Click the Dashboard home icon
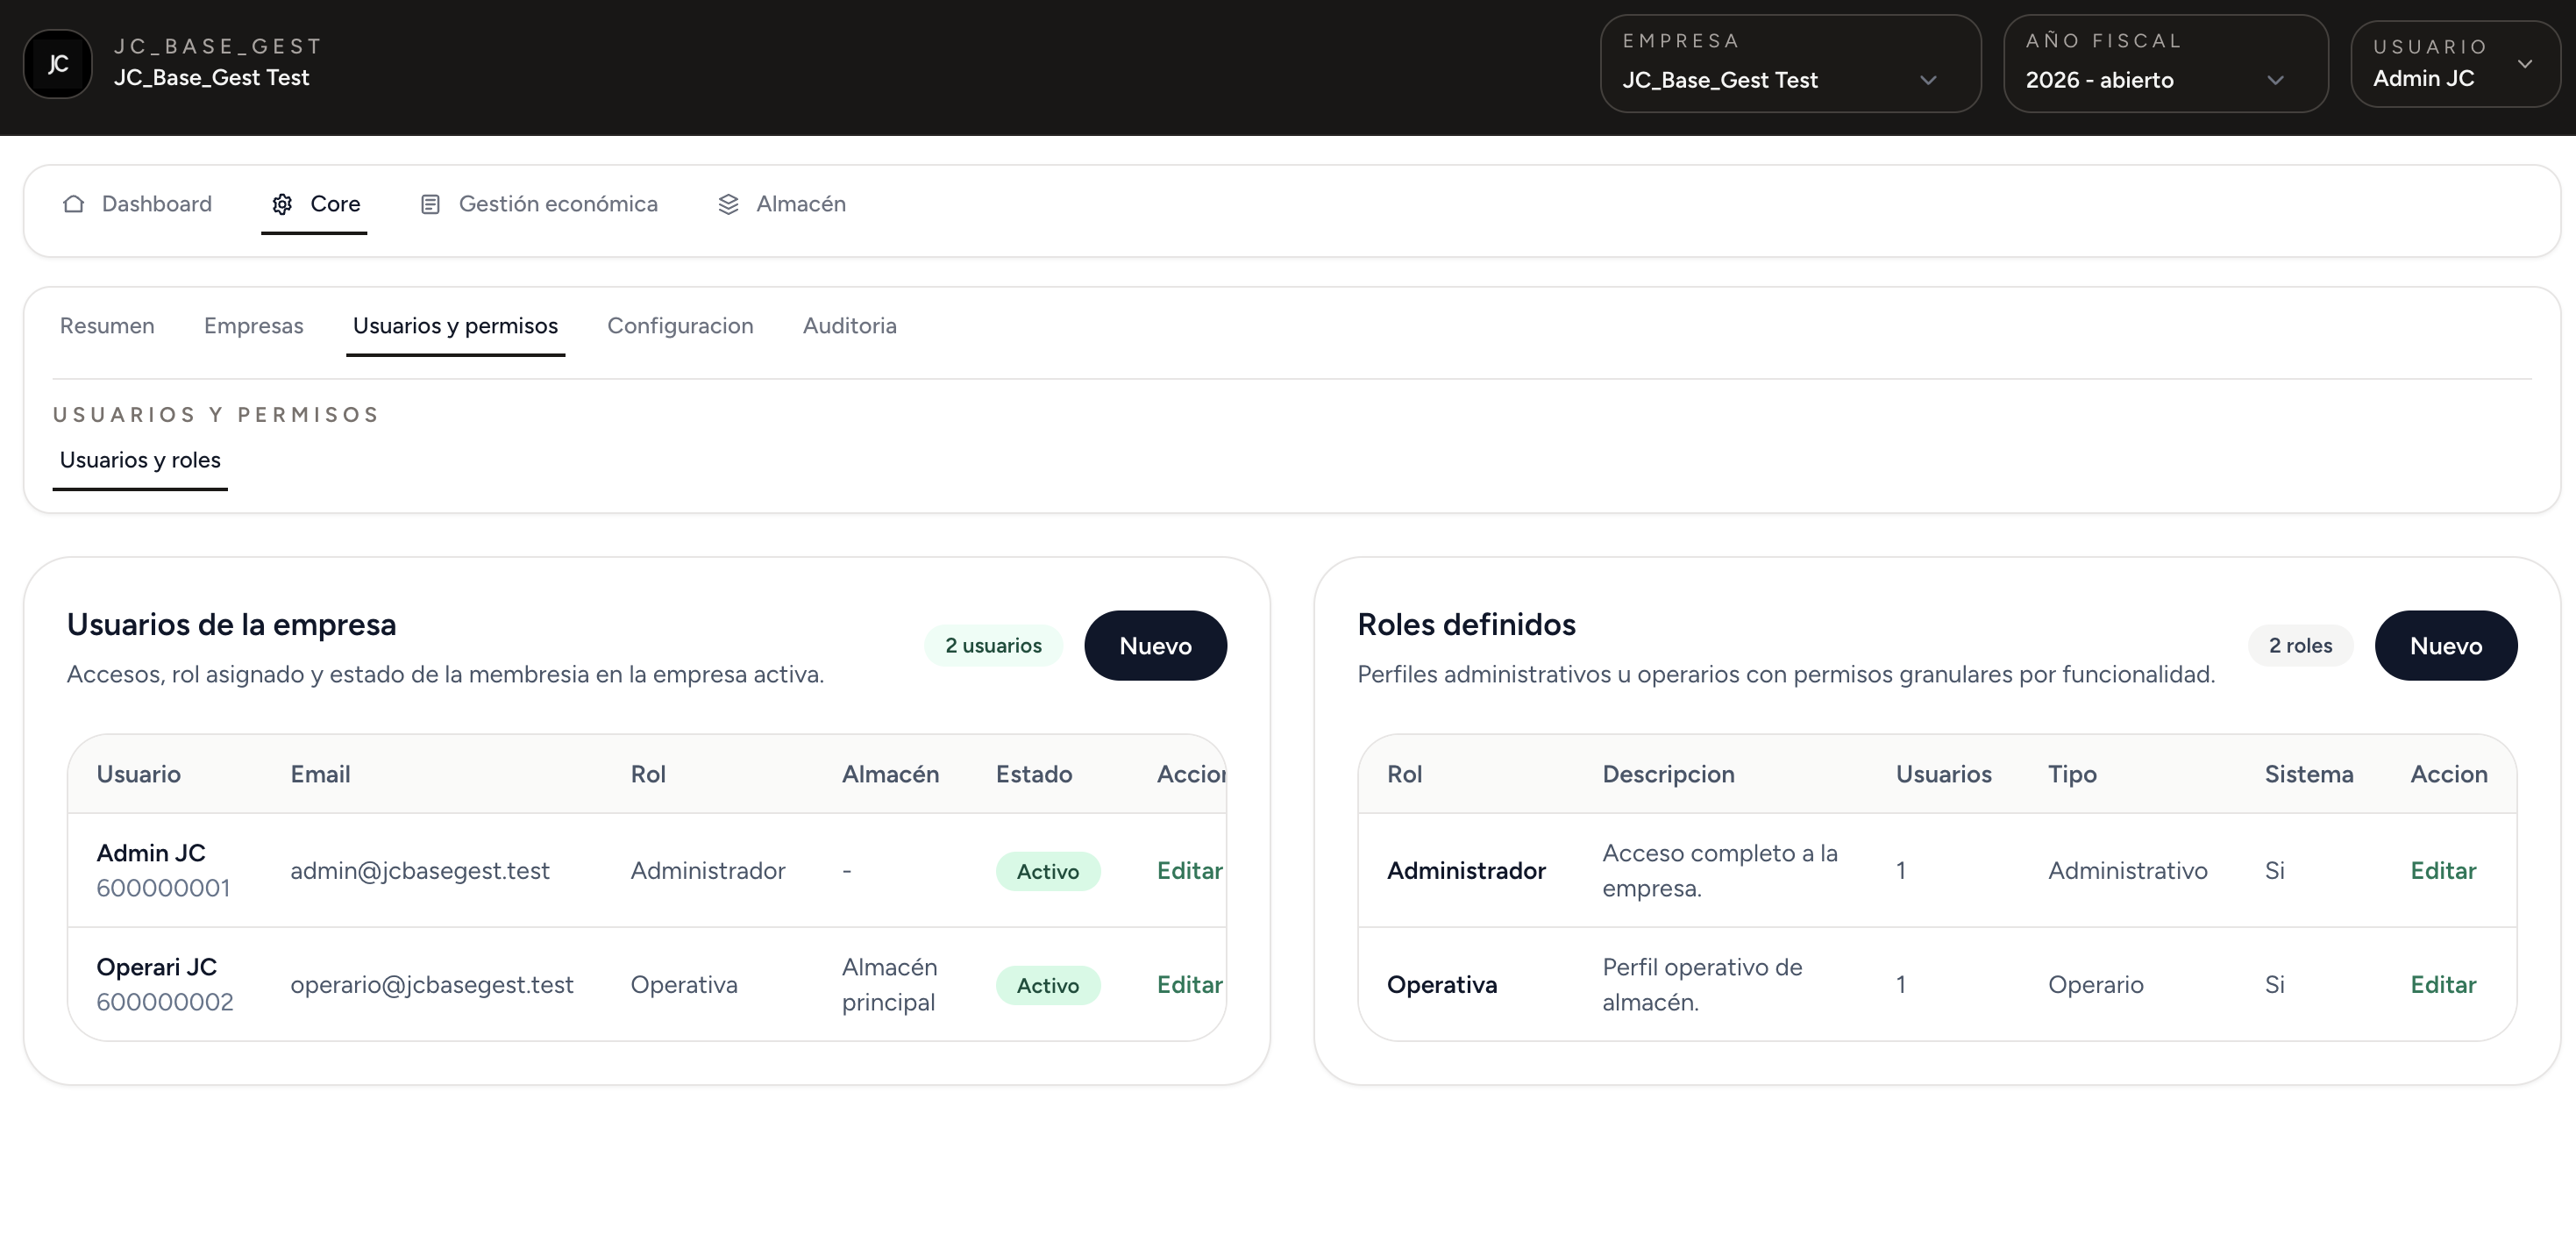2576x1235 pixels. click(x=73, y=204)
